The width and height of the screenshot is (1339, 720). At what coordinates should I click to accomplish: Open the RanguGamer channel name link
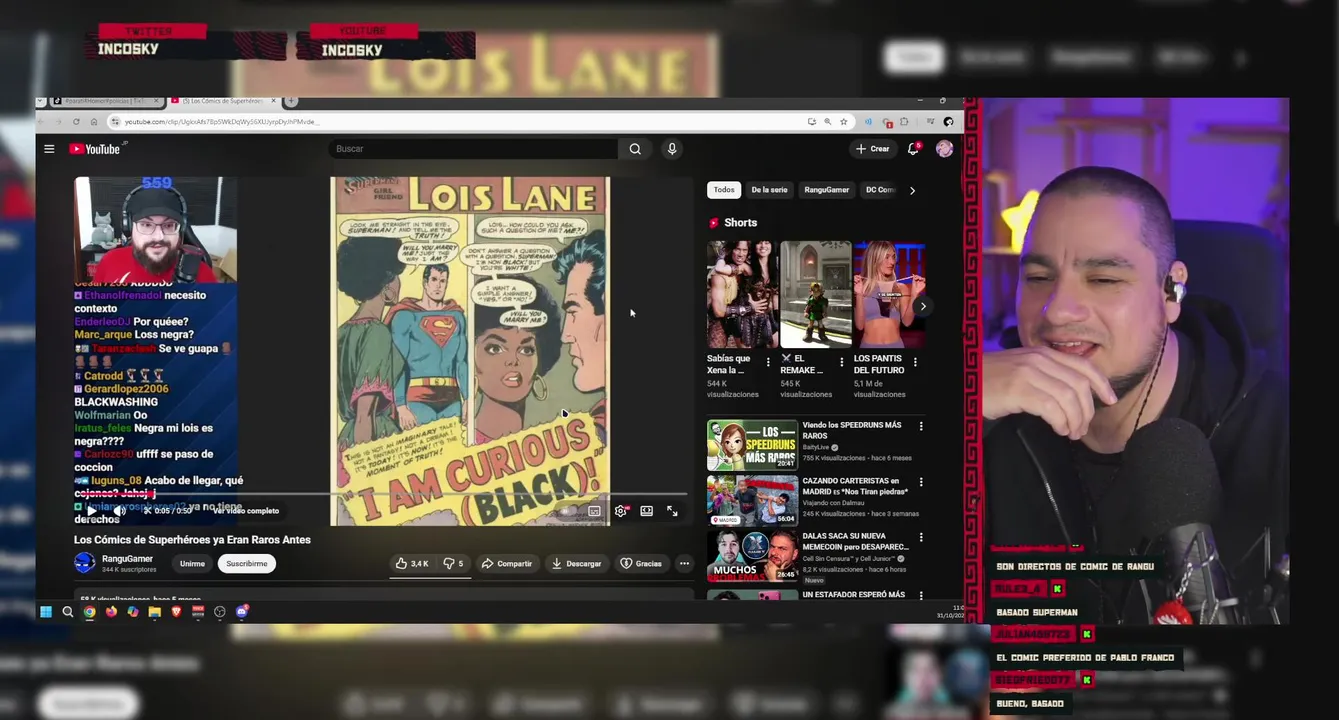click(127, 559)
